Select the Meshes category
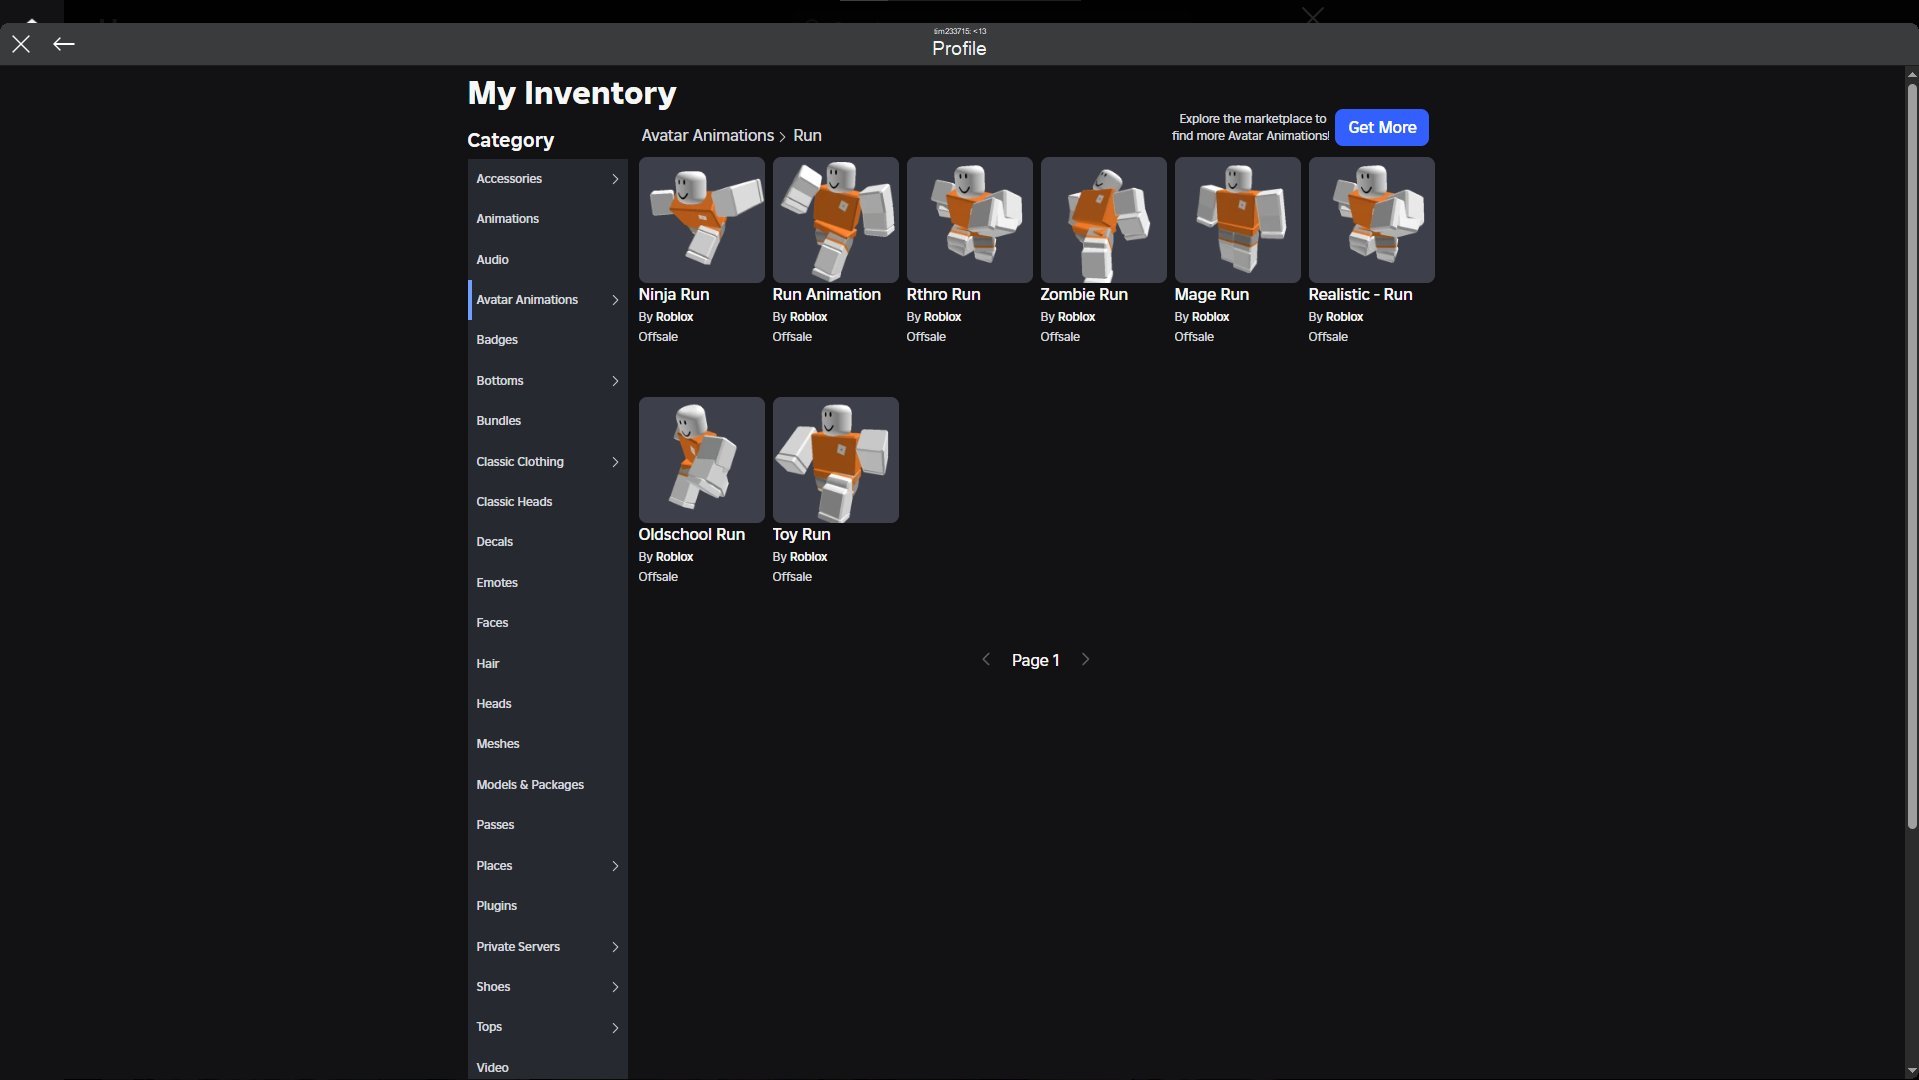Viewport: 1919px width, 1080px height. tap(547, 744)
